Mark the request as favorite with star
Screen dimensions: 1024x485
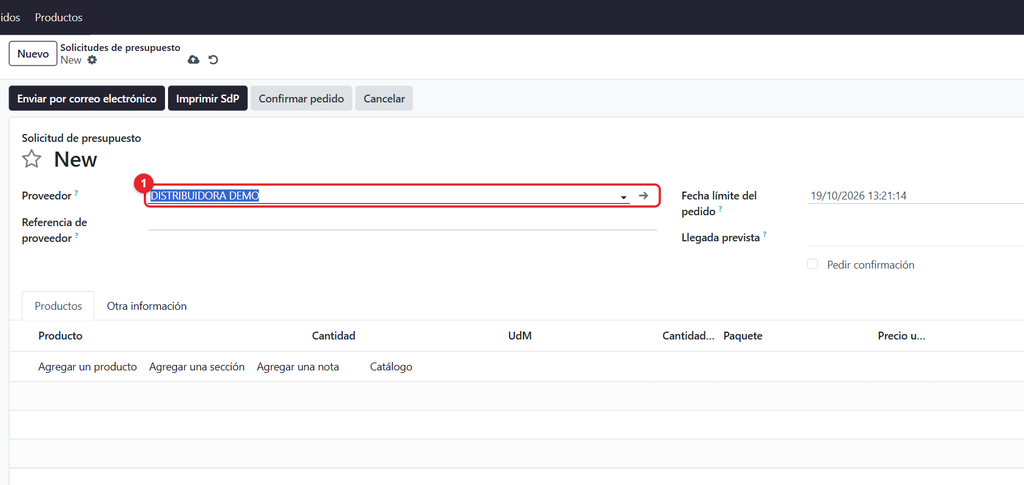(x=31, y=159)
